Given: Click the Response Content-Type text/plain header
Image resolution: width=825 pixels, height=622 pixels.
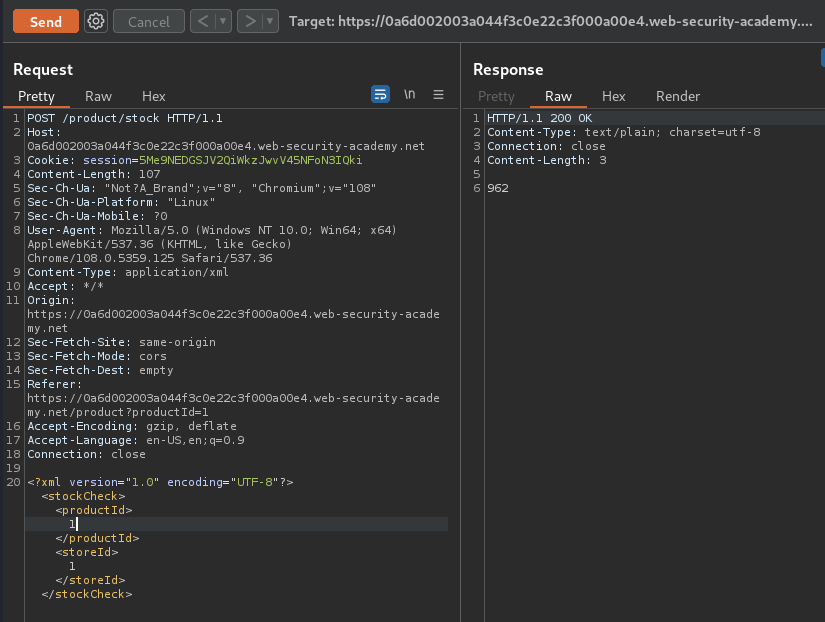Looking at the screenshot, I should click(x=623, y=132).
